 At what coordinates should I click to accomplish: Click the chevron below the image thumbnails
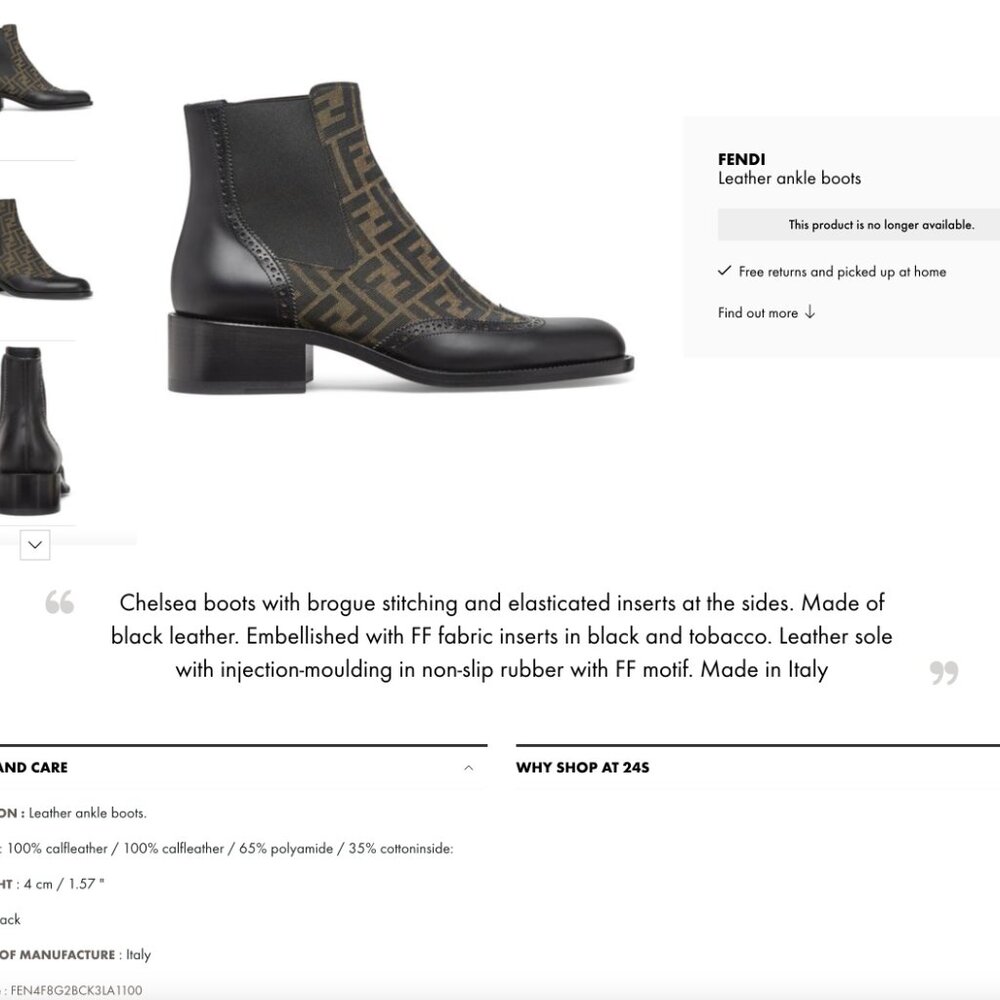click(34, 545)
